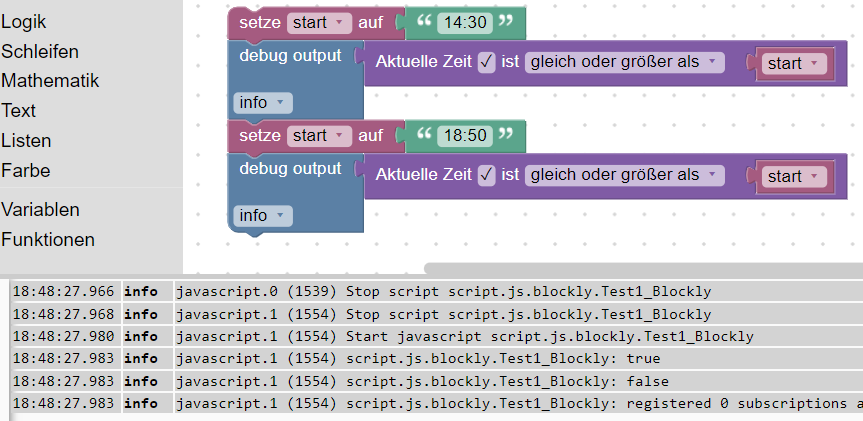Image resolution: width=863 pixels, height=421 pixels.
Task: Click the 18:50 text field
Action: click(465, 135)
